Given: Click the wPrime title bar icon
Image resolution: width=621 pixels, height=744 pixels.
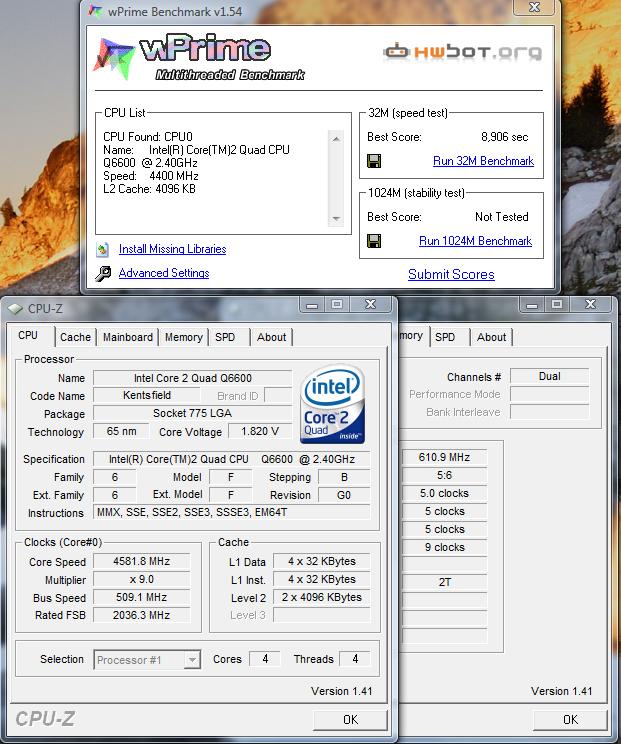Looking at the screenshot, I should [95, 11].
